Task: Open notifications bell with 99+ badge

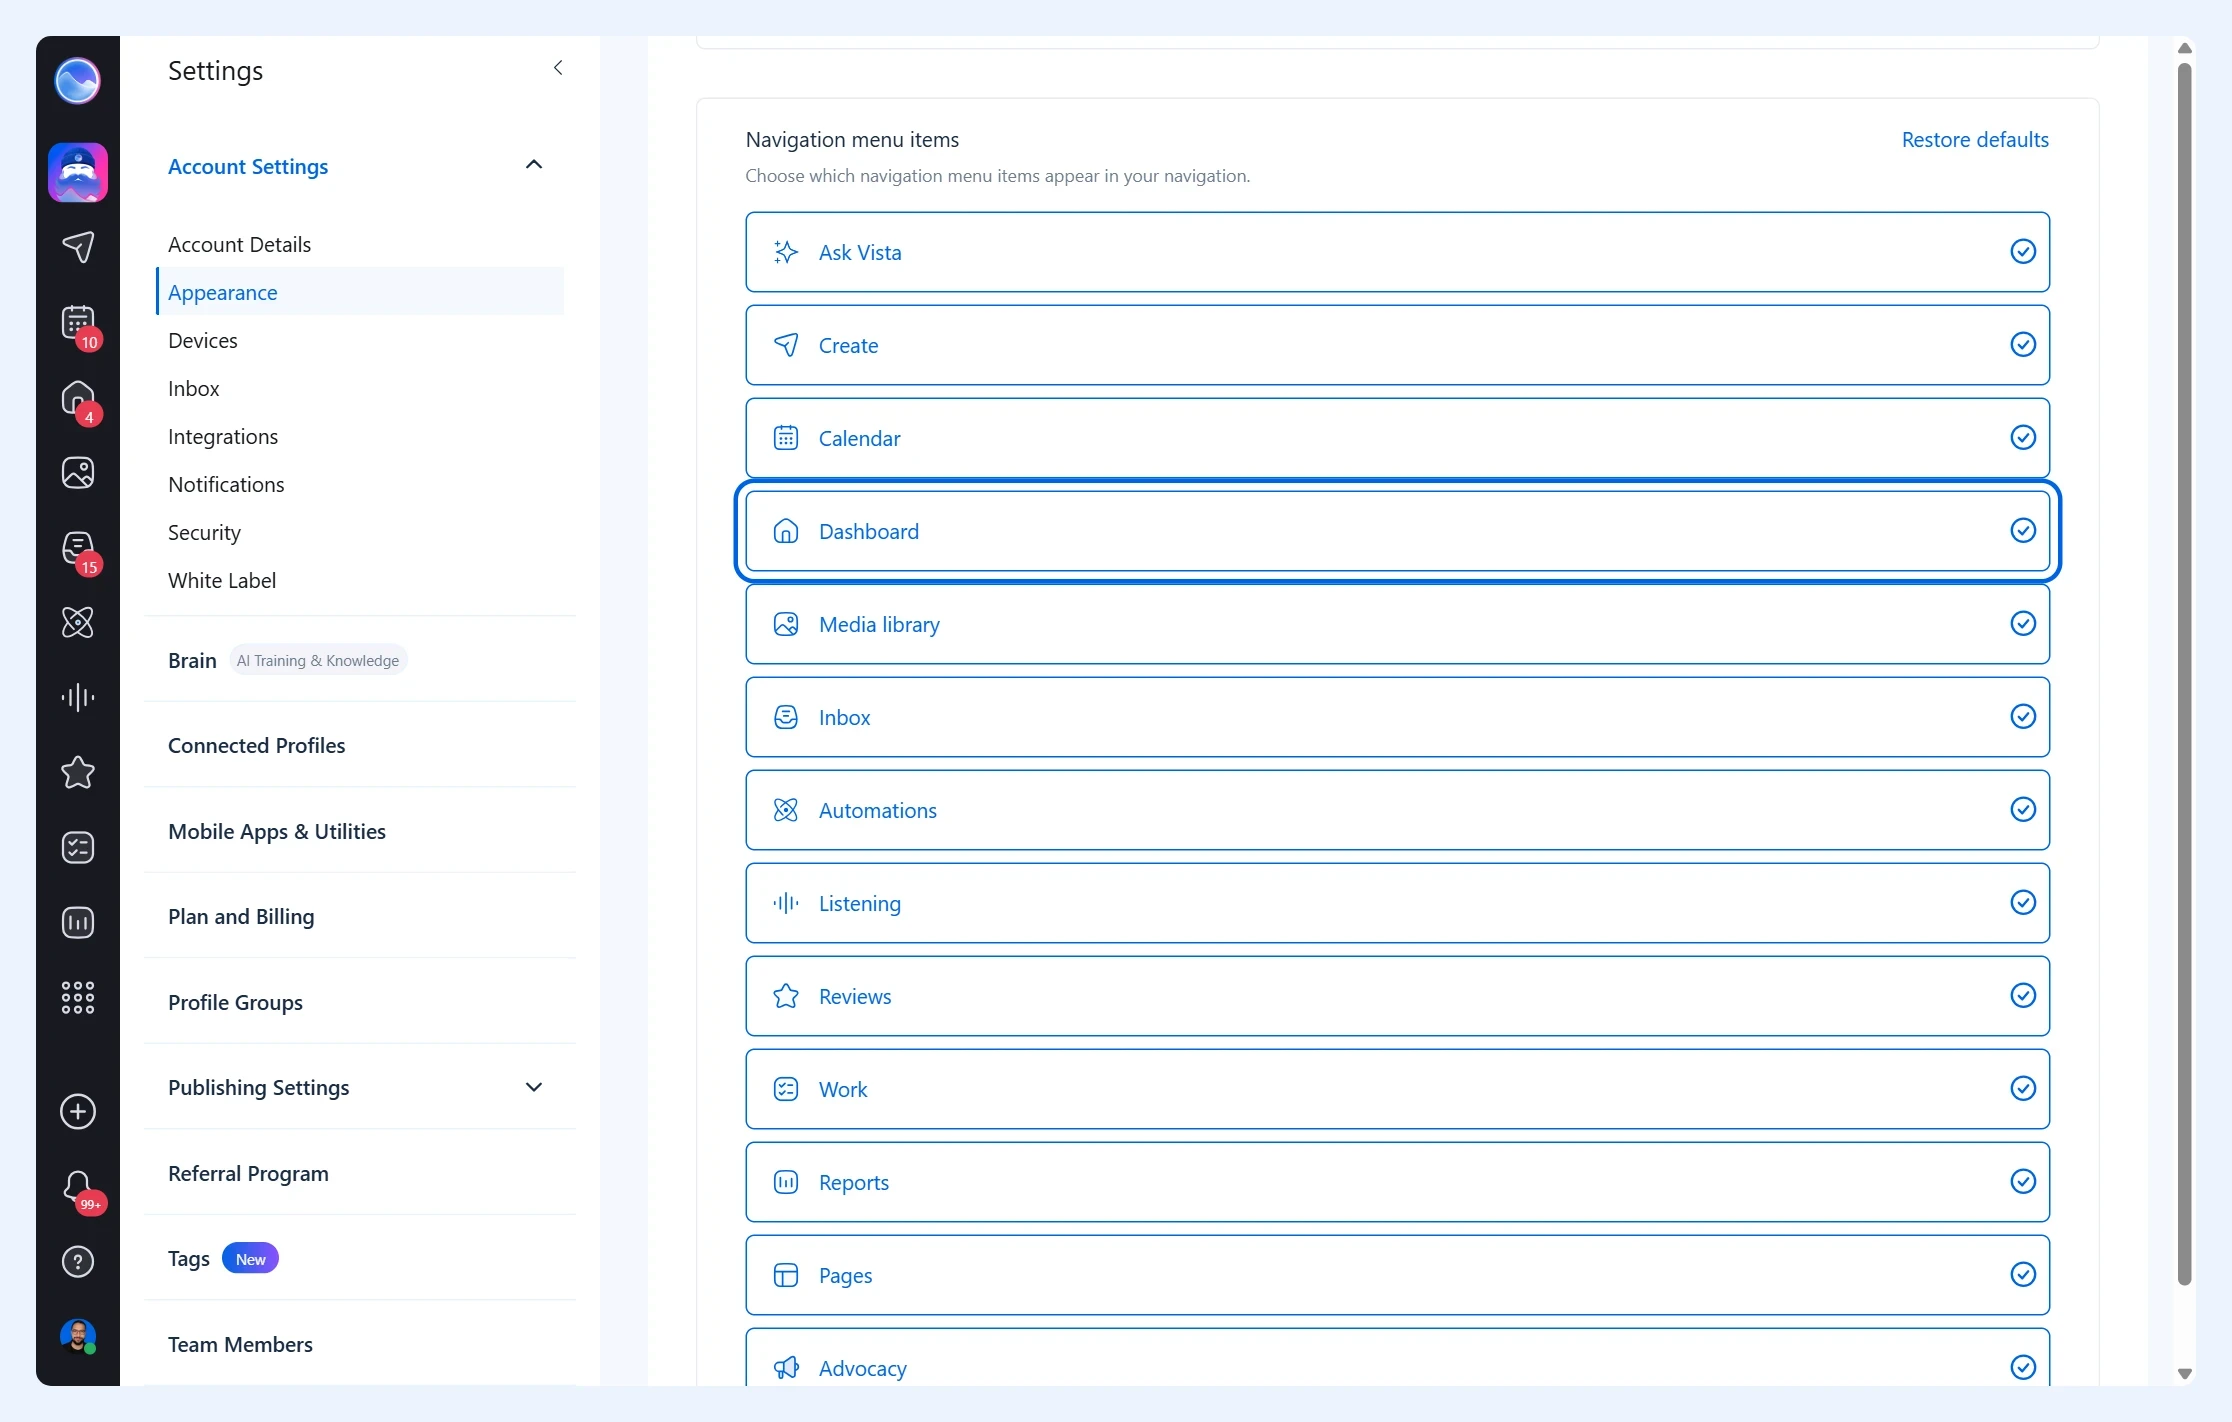Action: pos(78,1187)
